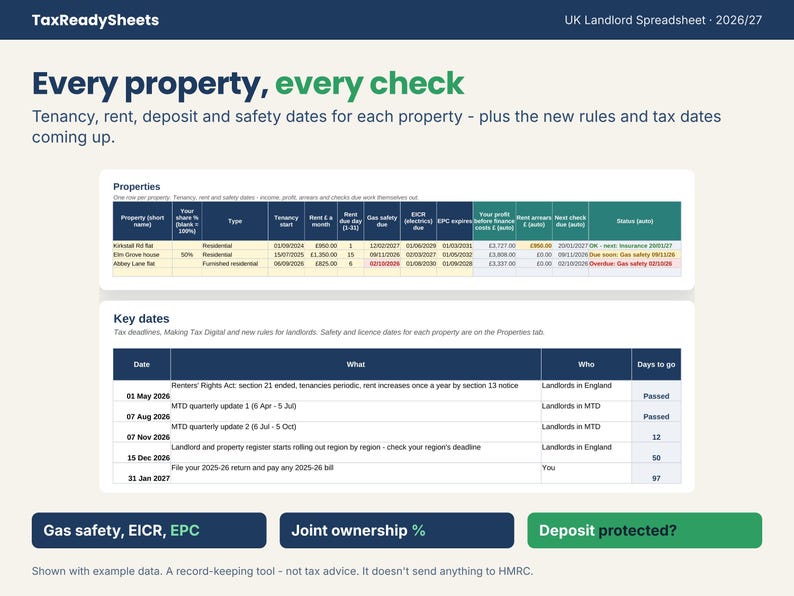
Task: Select the 'Status (auto)' column header
Action: [x=634, y=221]
